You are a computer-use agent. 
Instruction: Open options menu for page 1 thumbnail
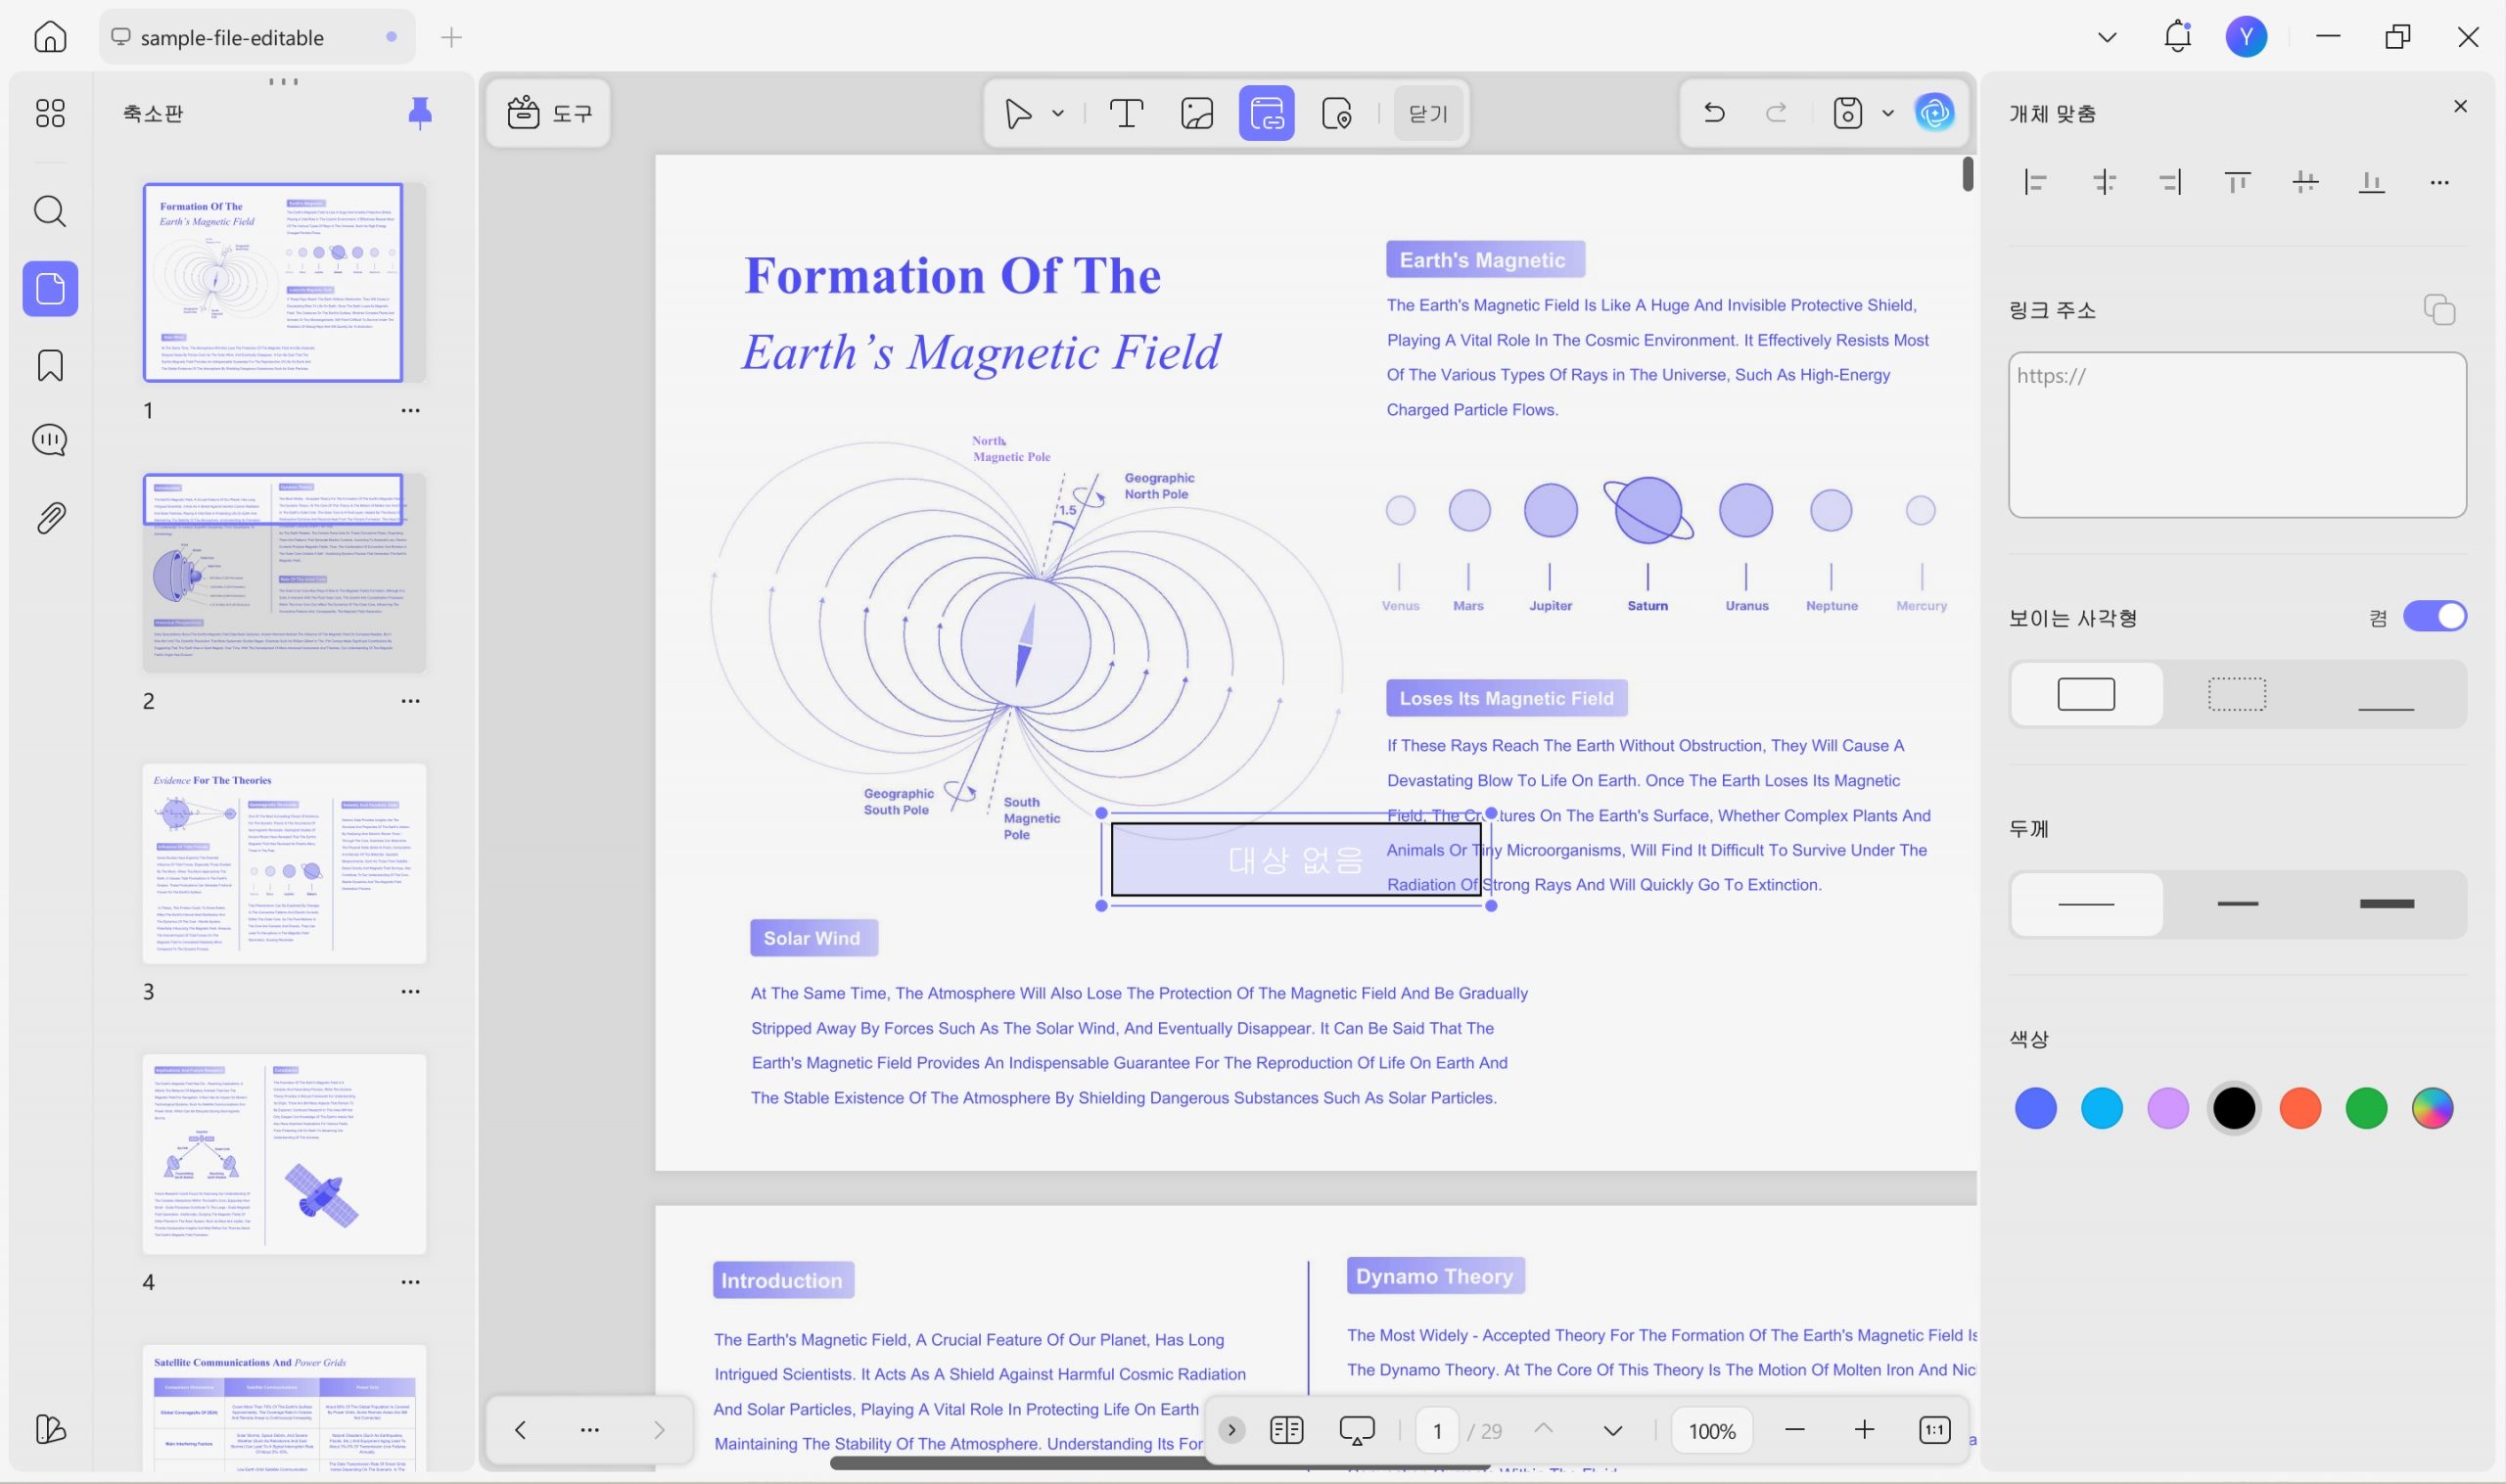[x=410, y=411]
